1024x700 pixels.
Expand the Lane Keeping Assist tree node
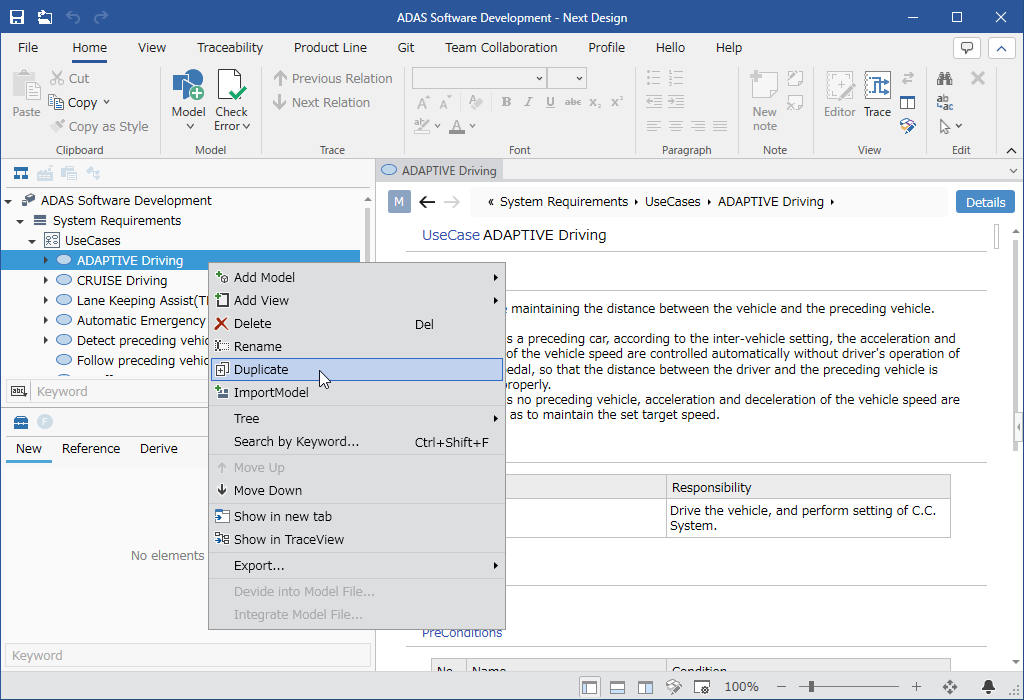[45, 300]
